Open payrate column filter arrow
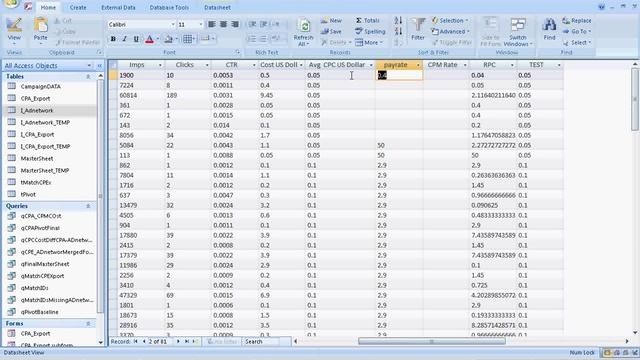The image size is (640, 360). pos(418,65)
